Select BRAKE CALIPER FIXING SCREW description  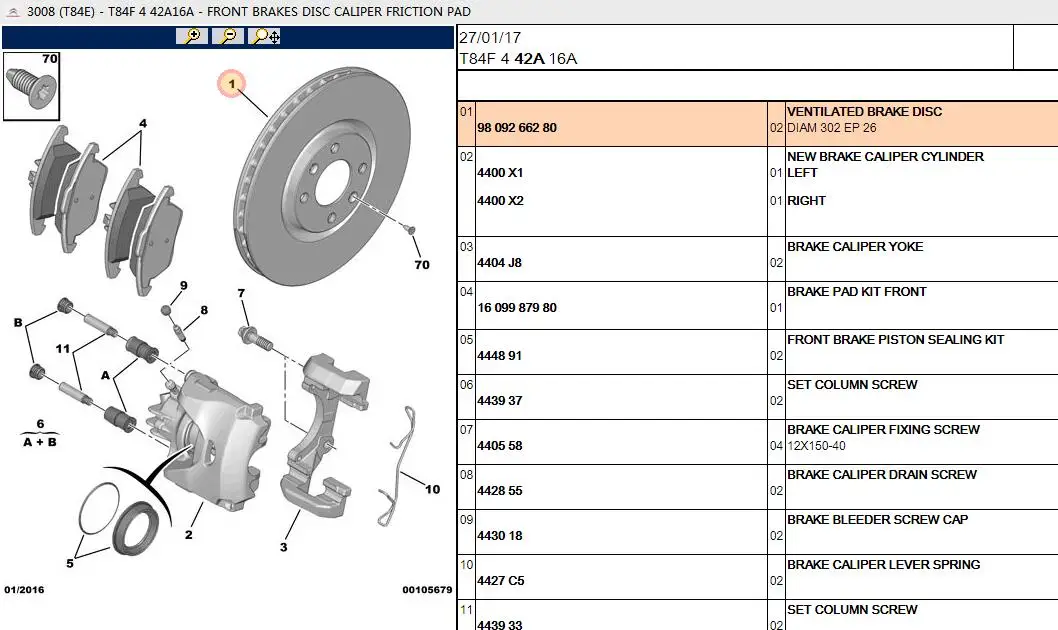tap(883, 429)
